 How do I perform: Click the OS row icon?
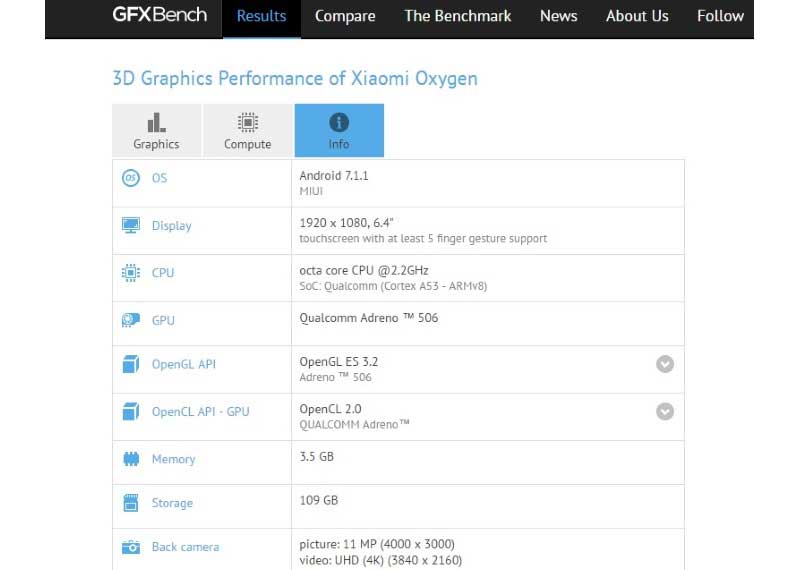click(x=131, y=178)
